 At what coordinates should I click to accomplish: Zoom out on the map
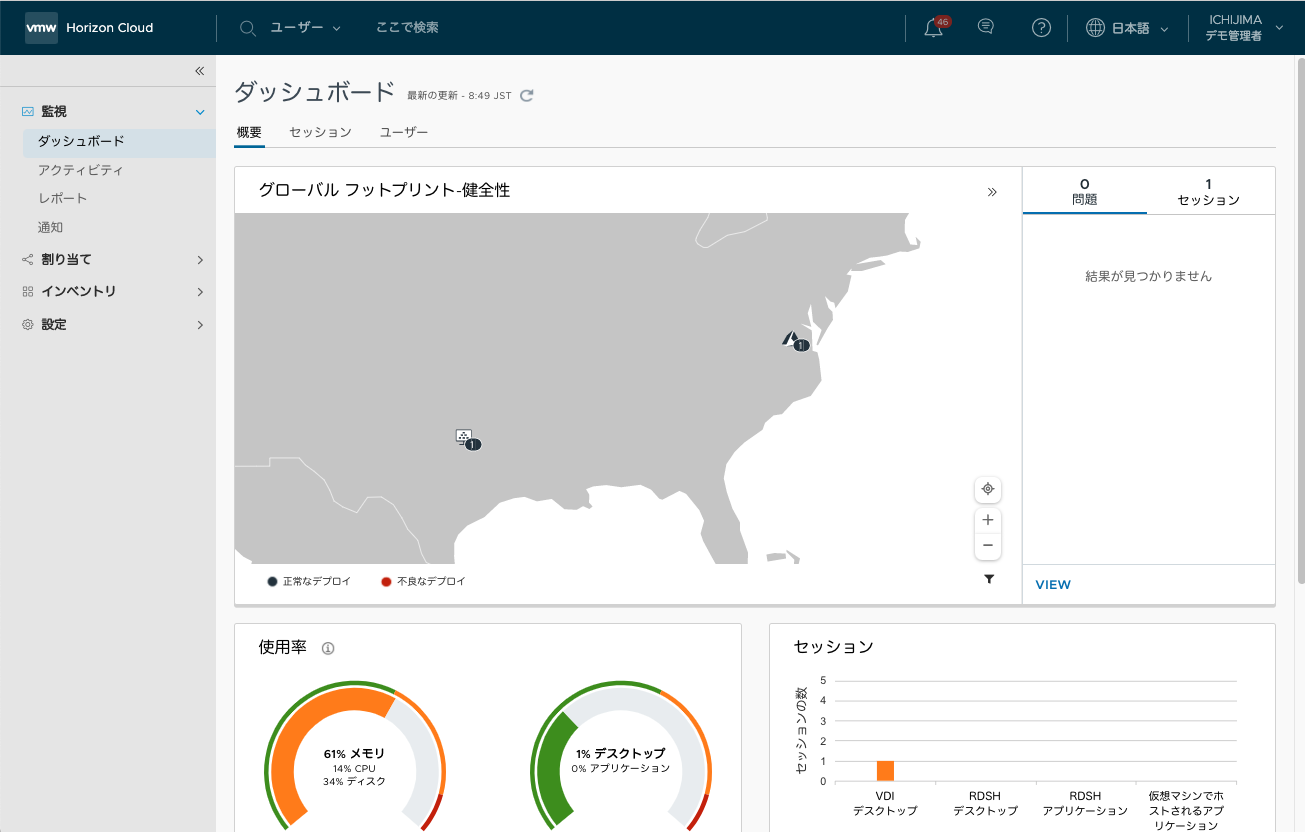coord(988,546)
